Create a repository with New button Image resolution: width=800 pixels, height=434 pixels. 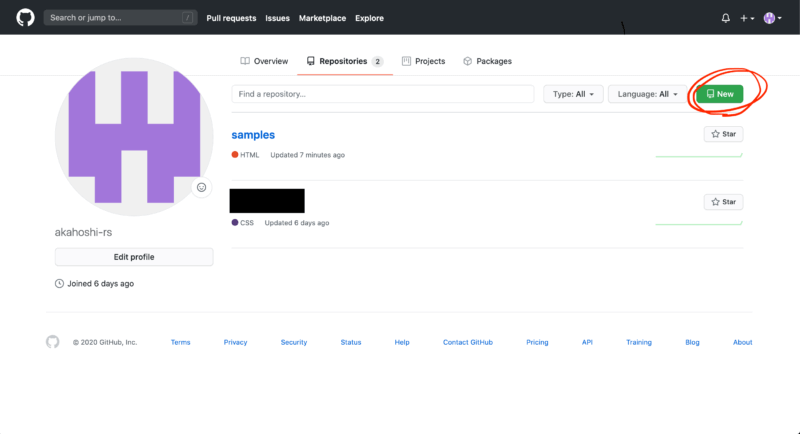coord(720,94)
